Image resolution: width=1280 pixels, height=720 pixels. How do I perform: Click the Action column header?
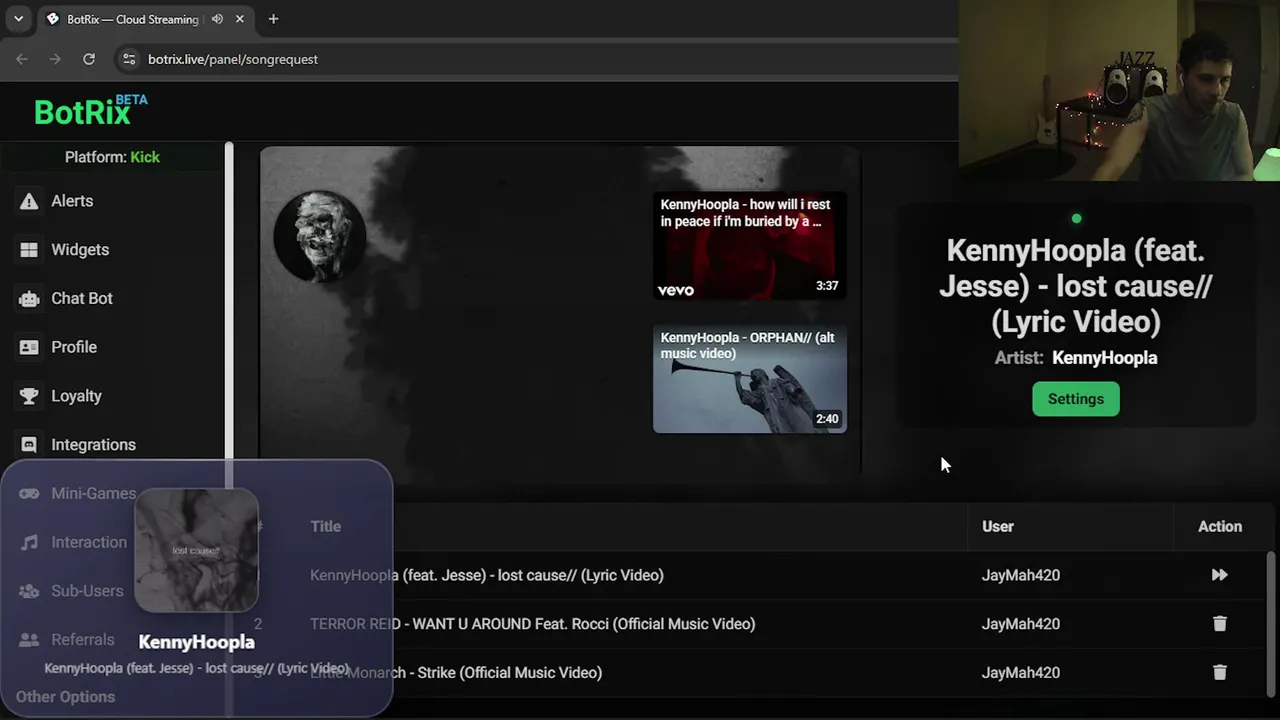pyautogui.click(x=1220, y=526)
